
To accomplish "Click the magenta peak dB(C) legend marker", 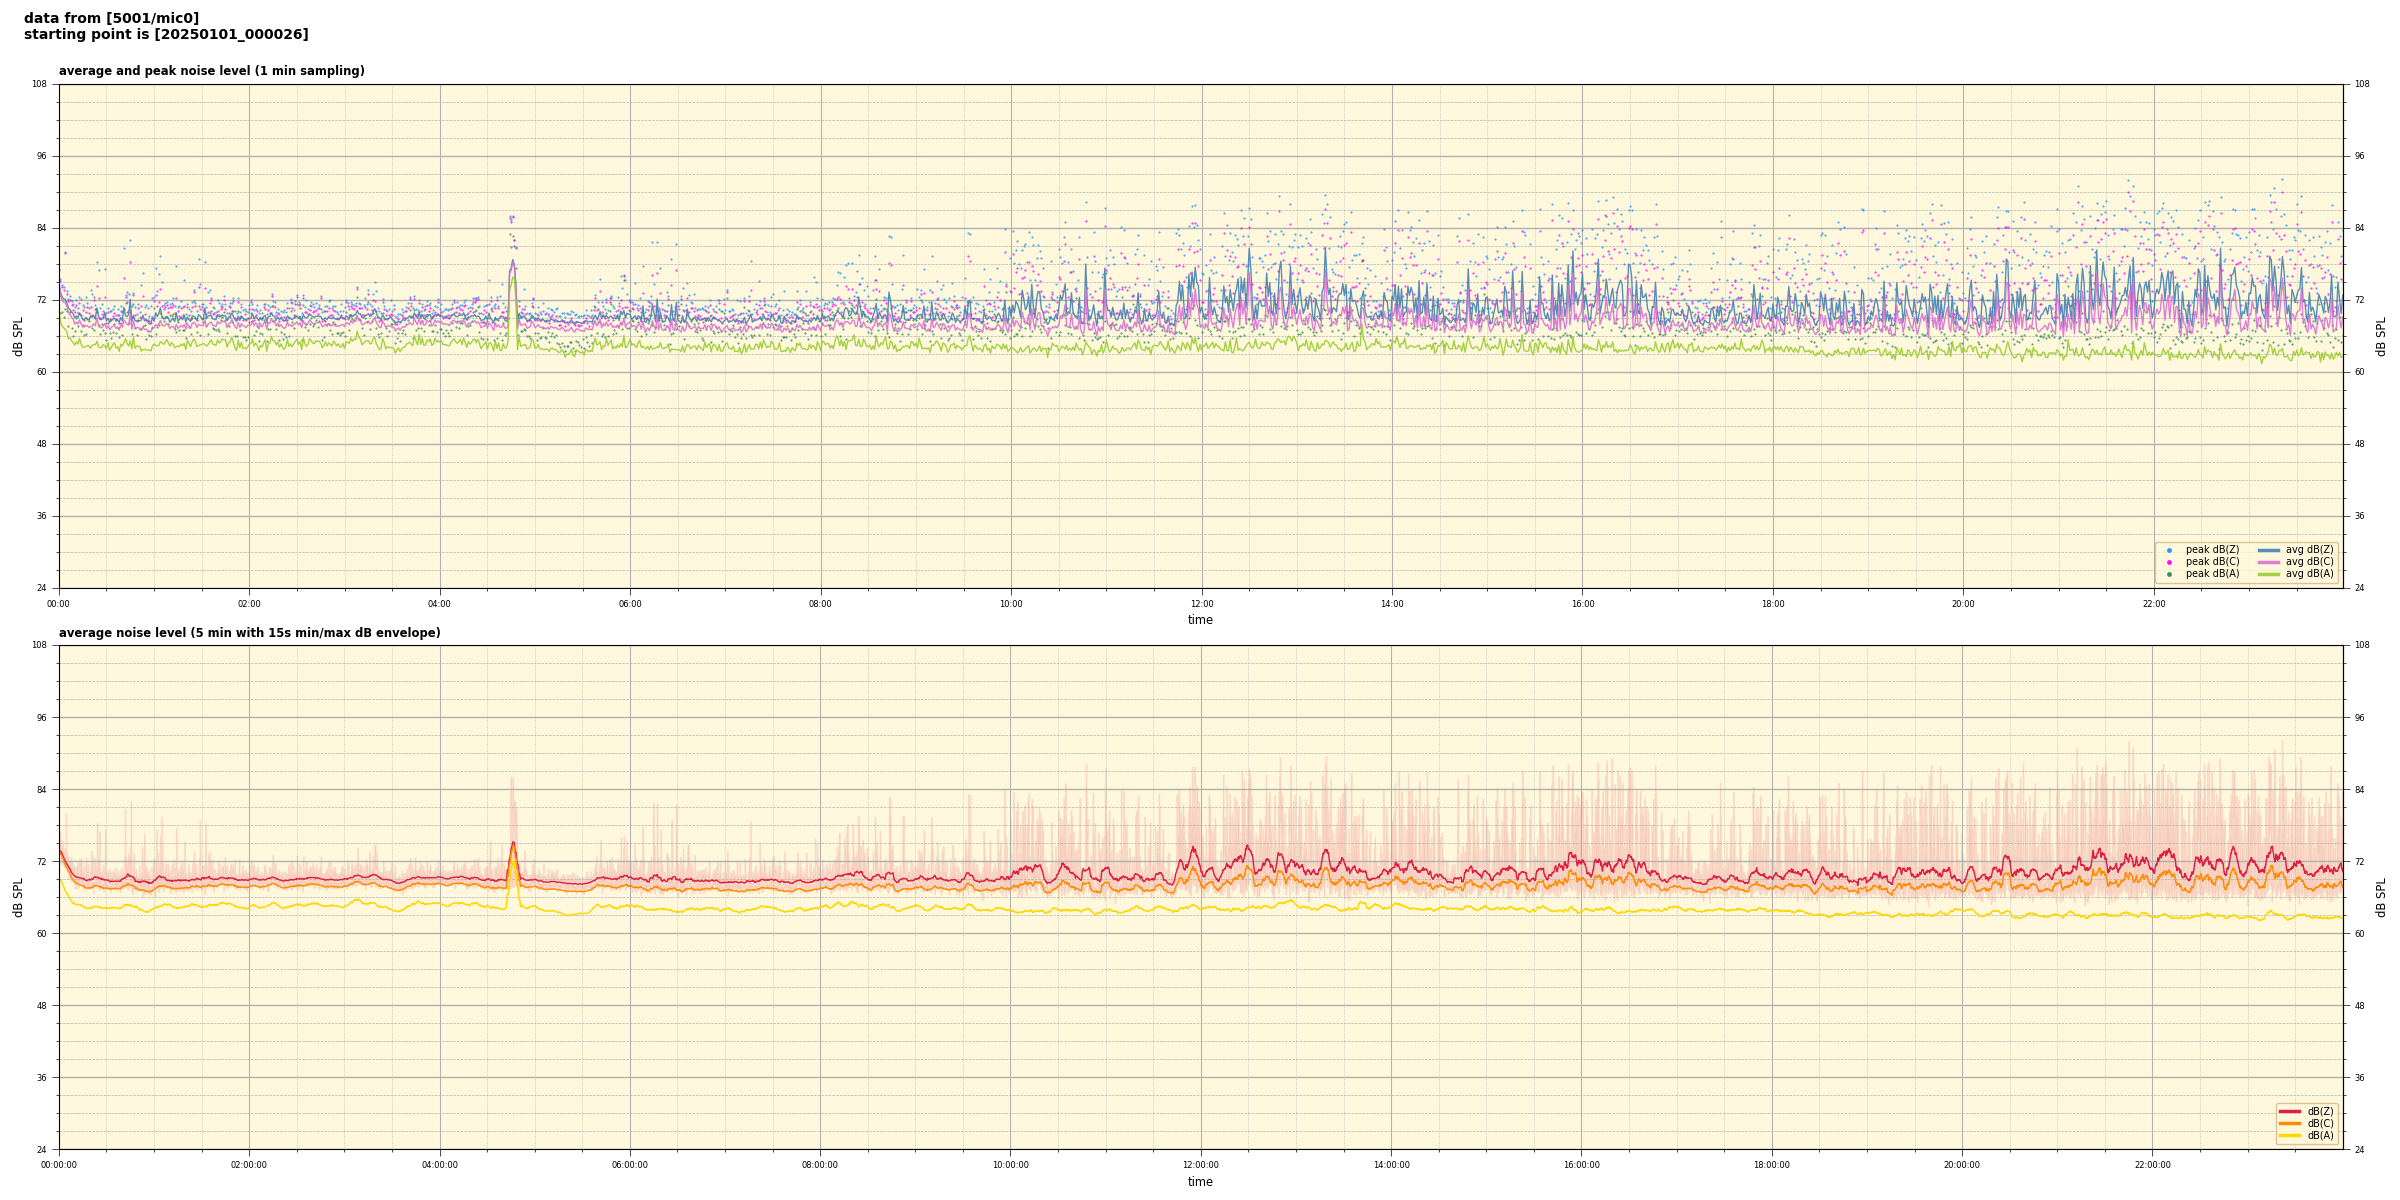I will pyautogui.click(x=2169, y=562).
